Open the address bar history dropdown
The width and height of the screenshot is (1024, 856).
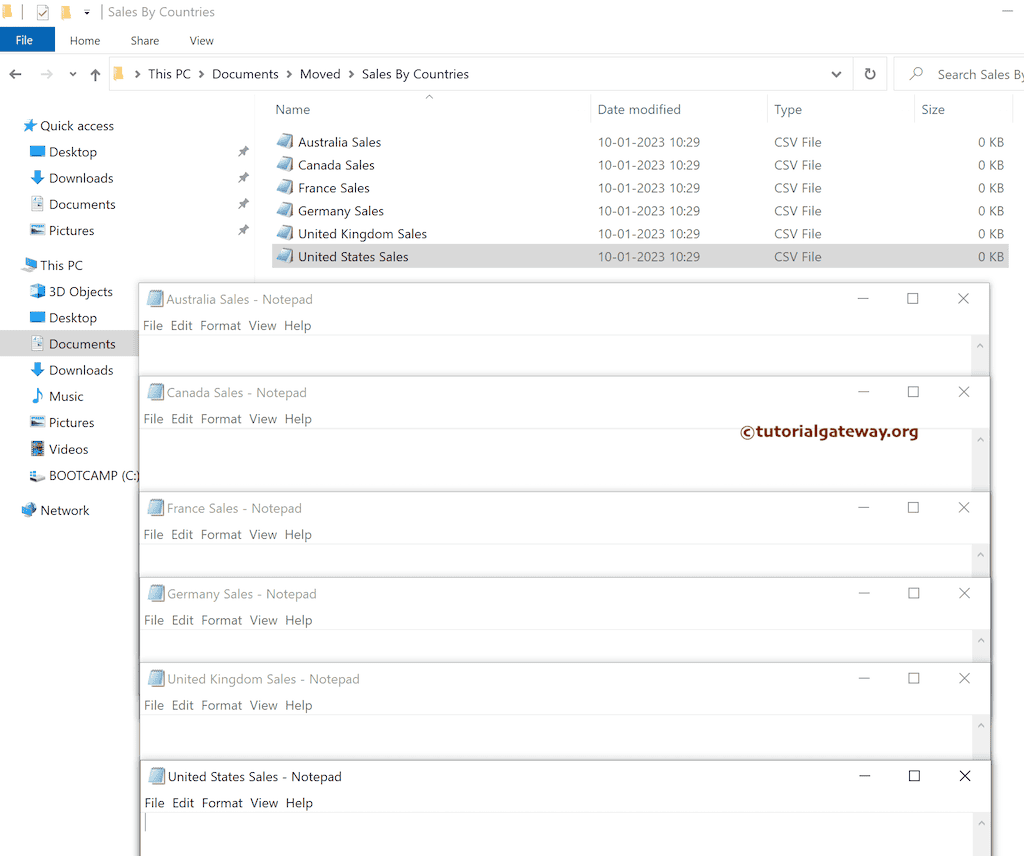tap(836, 73)
